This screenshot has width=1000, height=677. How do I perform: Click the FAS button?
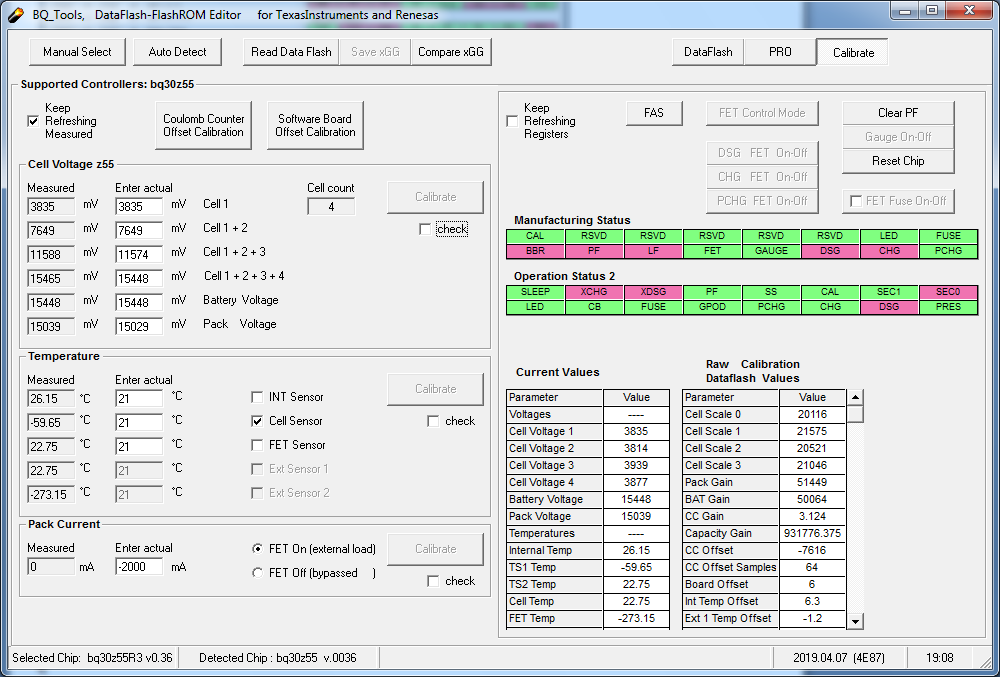pyautogui.click(x=654, y=113)
